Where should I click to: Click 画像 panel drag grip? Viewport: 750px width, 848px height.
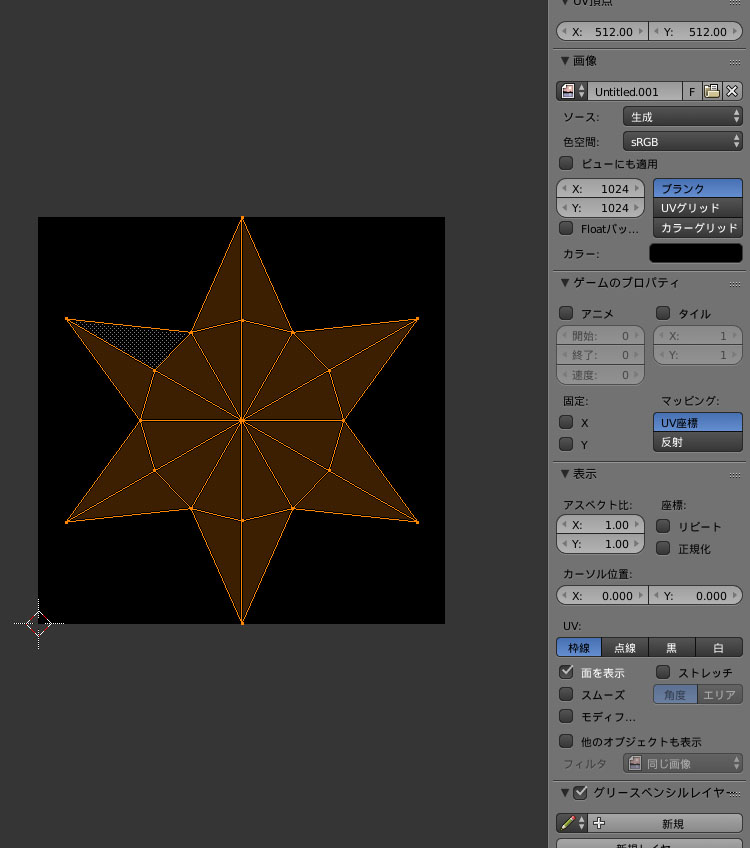pyautogui.click(x=734, y=62)
